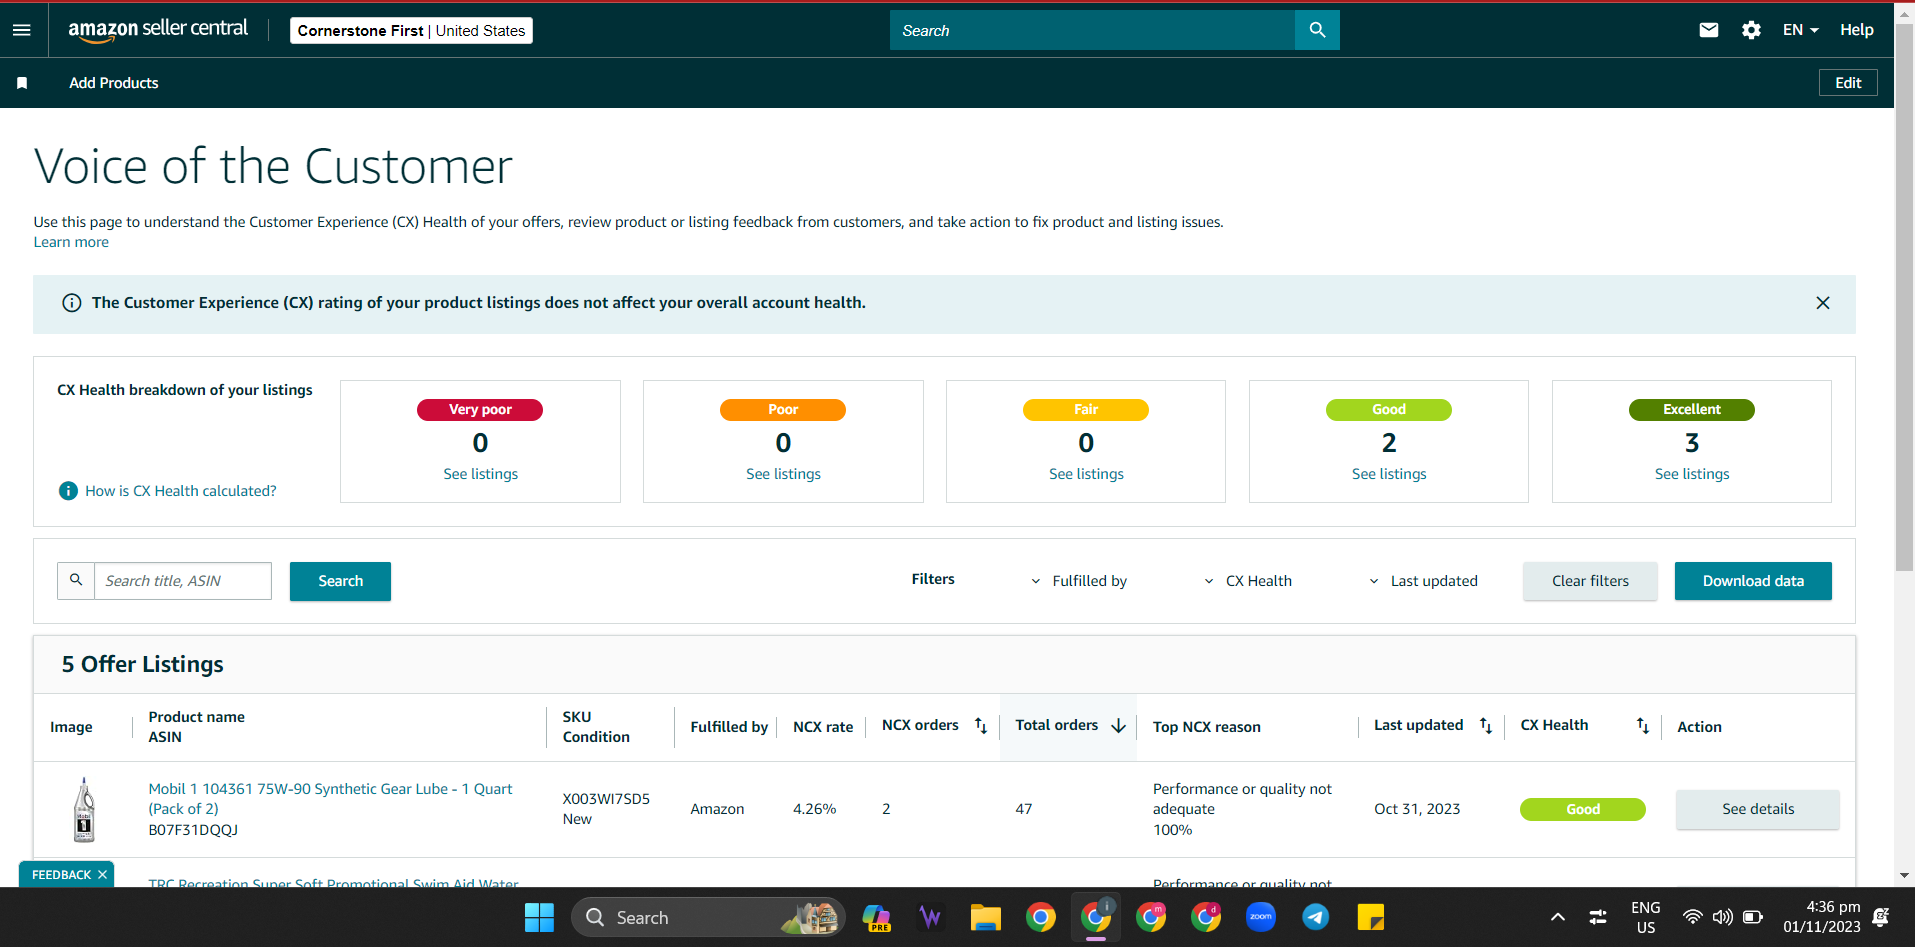Close the Feedback tab with its X

[102, 875]
